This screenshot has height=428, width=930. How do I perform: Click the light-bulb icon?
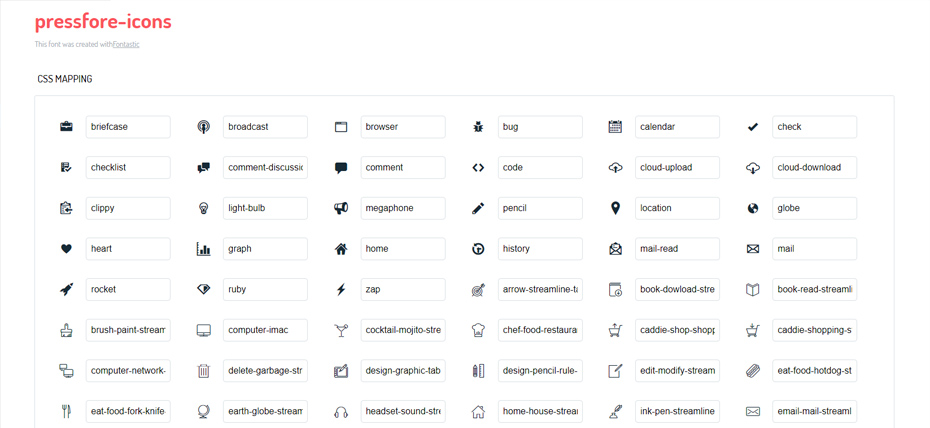pos(203,208)
